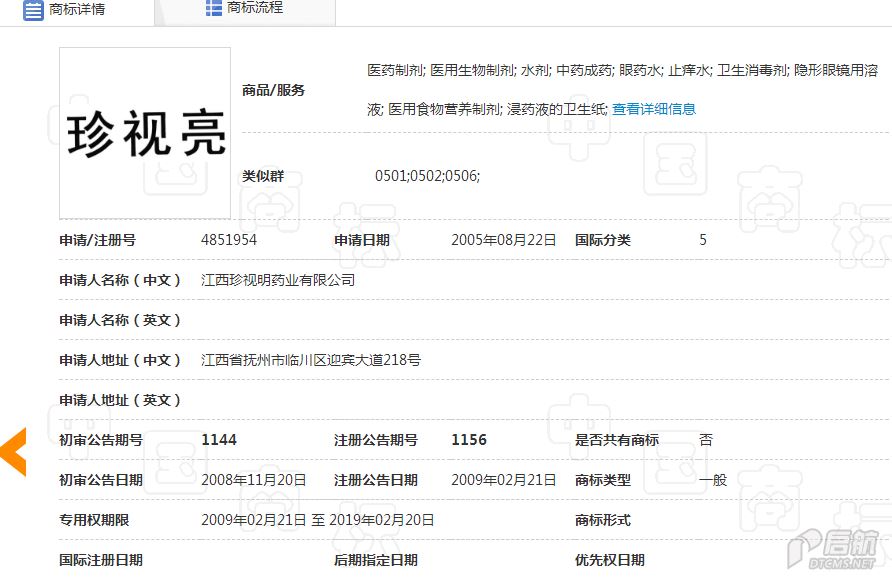
Task: Click the 是否共有商标 label
Action: click(617, 440)
